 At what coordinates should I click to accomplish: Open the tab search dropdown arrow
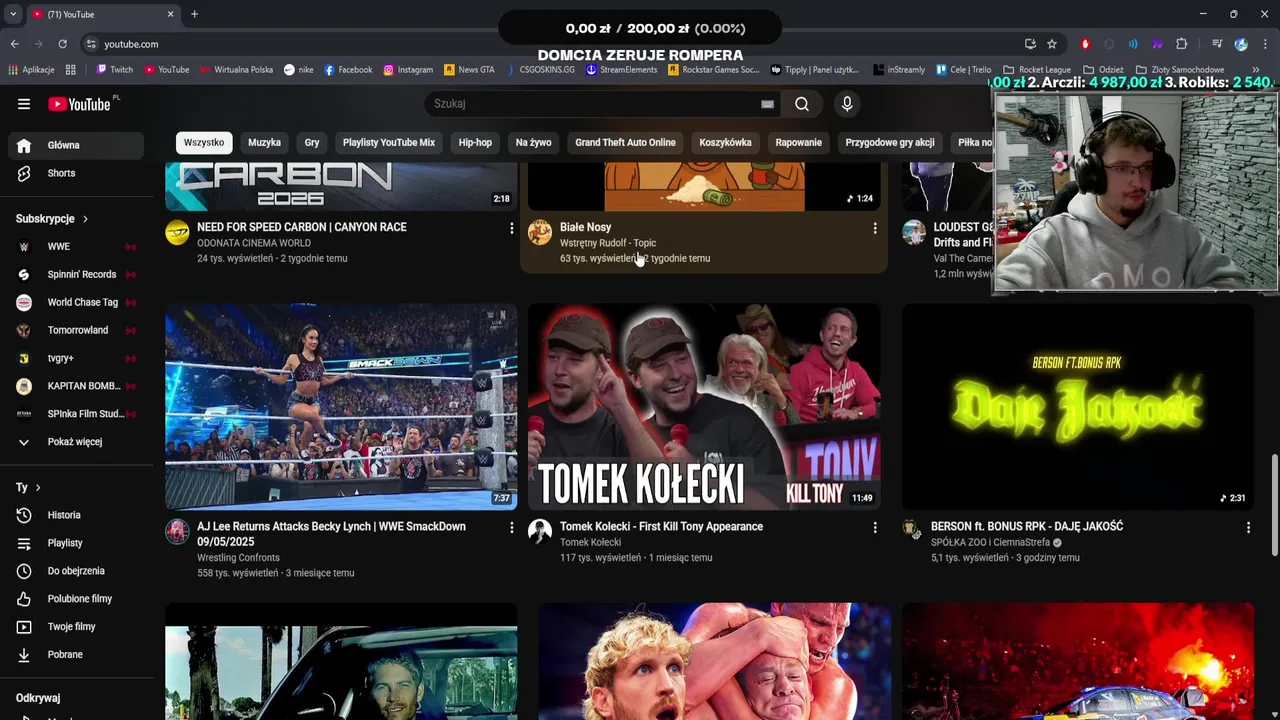pyautogui.click(x=13, y=14)
